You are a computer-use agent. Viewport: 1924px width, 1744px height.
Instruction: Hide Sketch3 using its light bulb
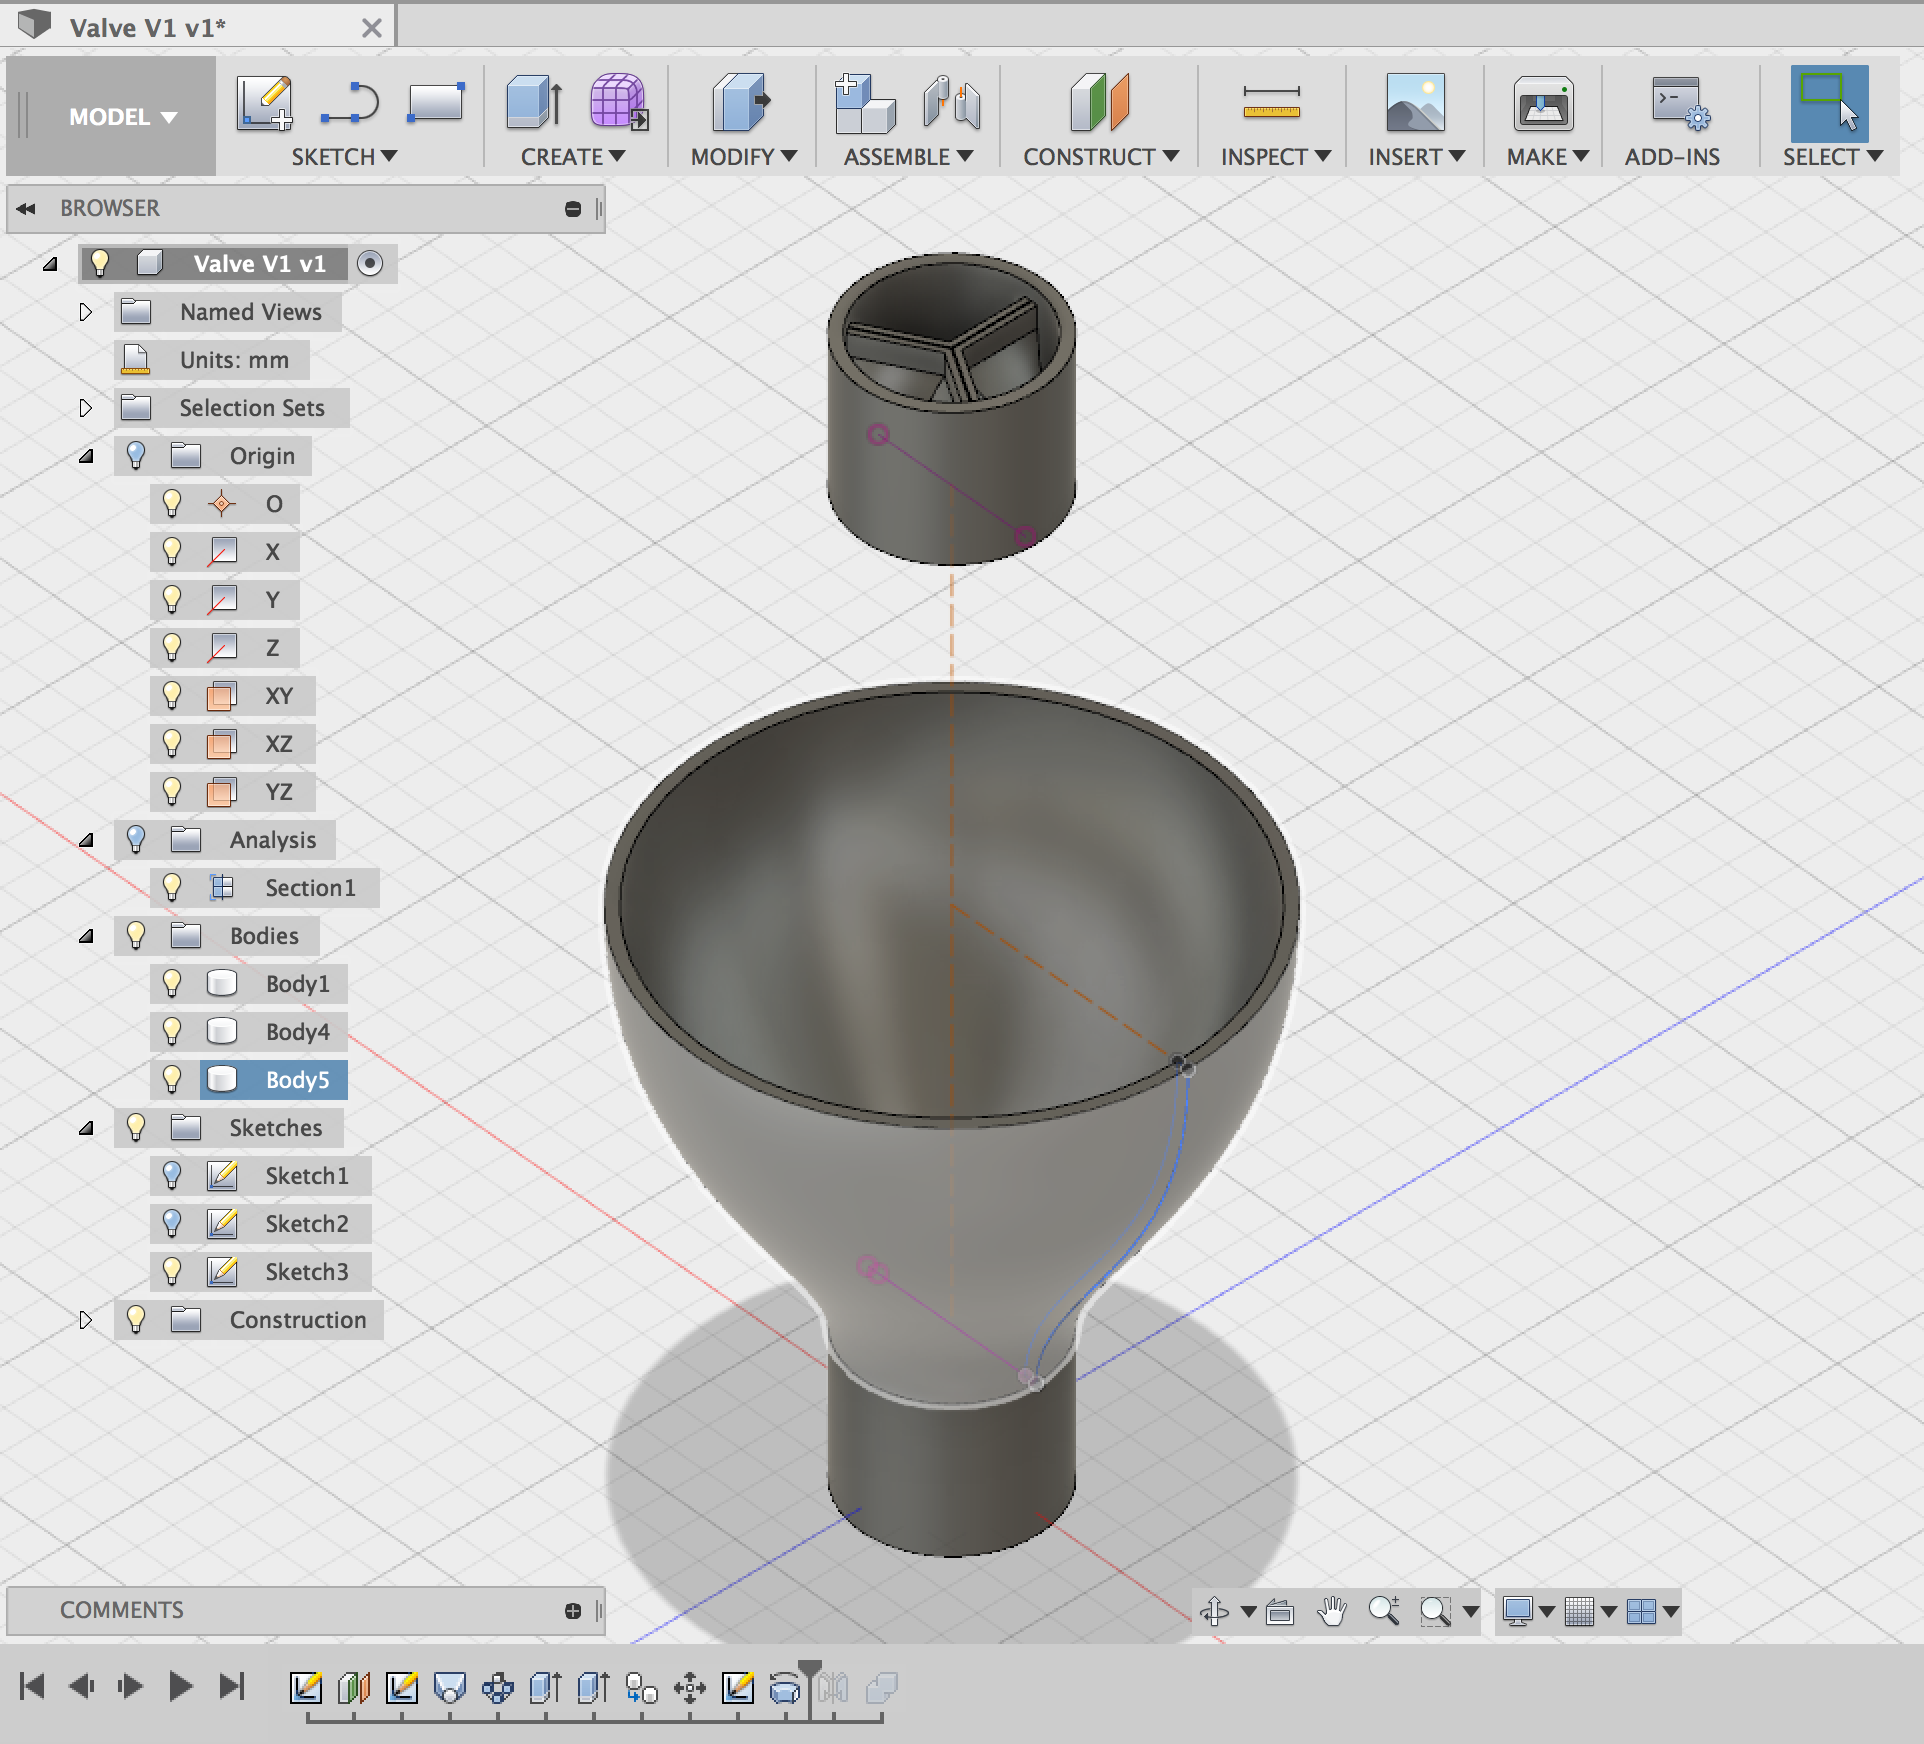point(172,1272)
